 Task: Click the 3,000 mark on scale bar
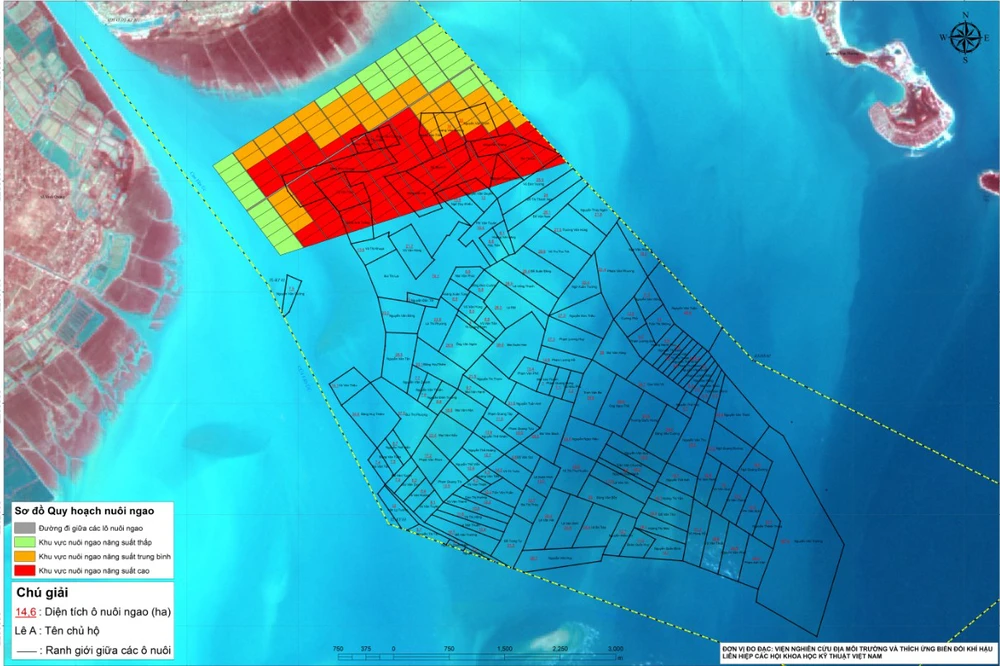click(615, 649)
